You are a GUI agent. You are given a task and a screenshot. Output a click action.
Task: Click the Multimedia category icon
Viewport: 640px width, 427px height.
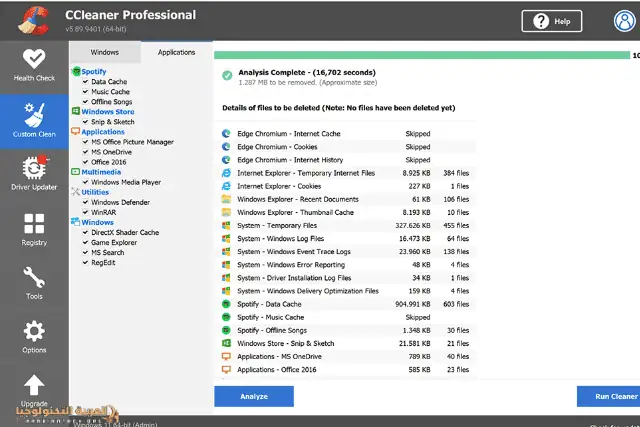click(x=76, y=172)
